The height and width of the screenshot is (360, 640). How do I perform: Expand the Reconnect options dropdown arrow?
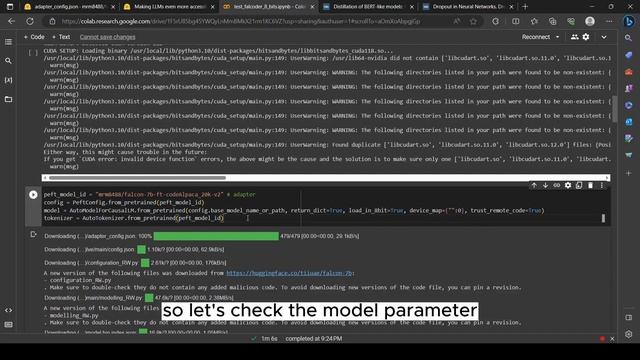click(x=558, y=37)
